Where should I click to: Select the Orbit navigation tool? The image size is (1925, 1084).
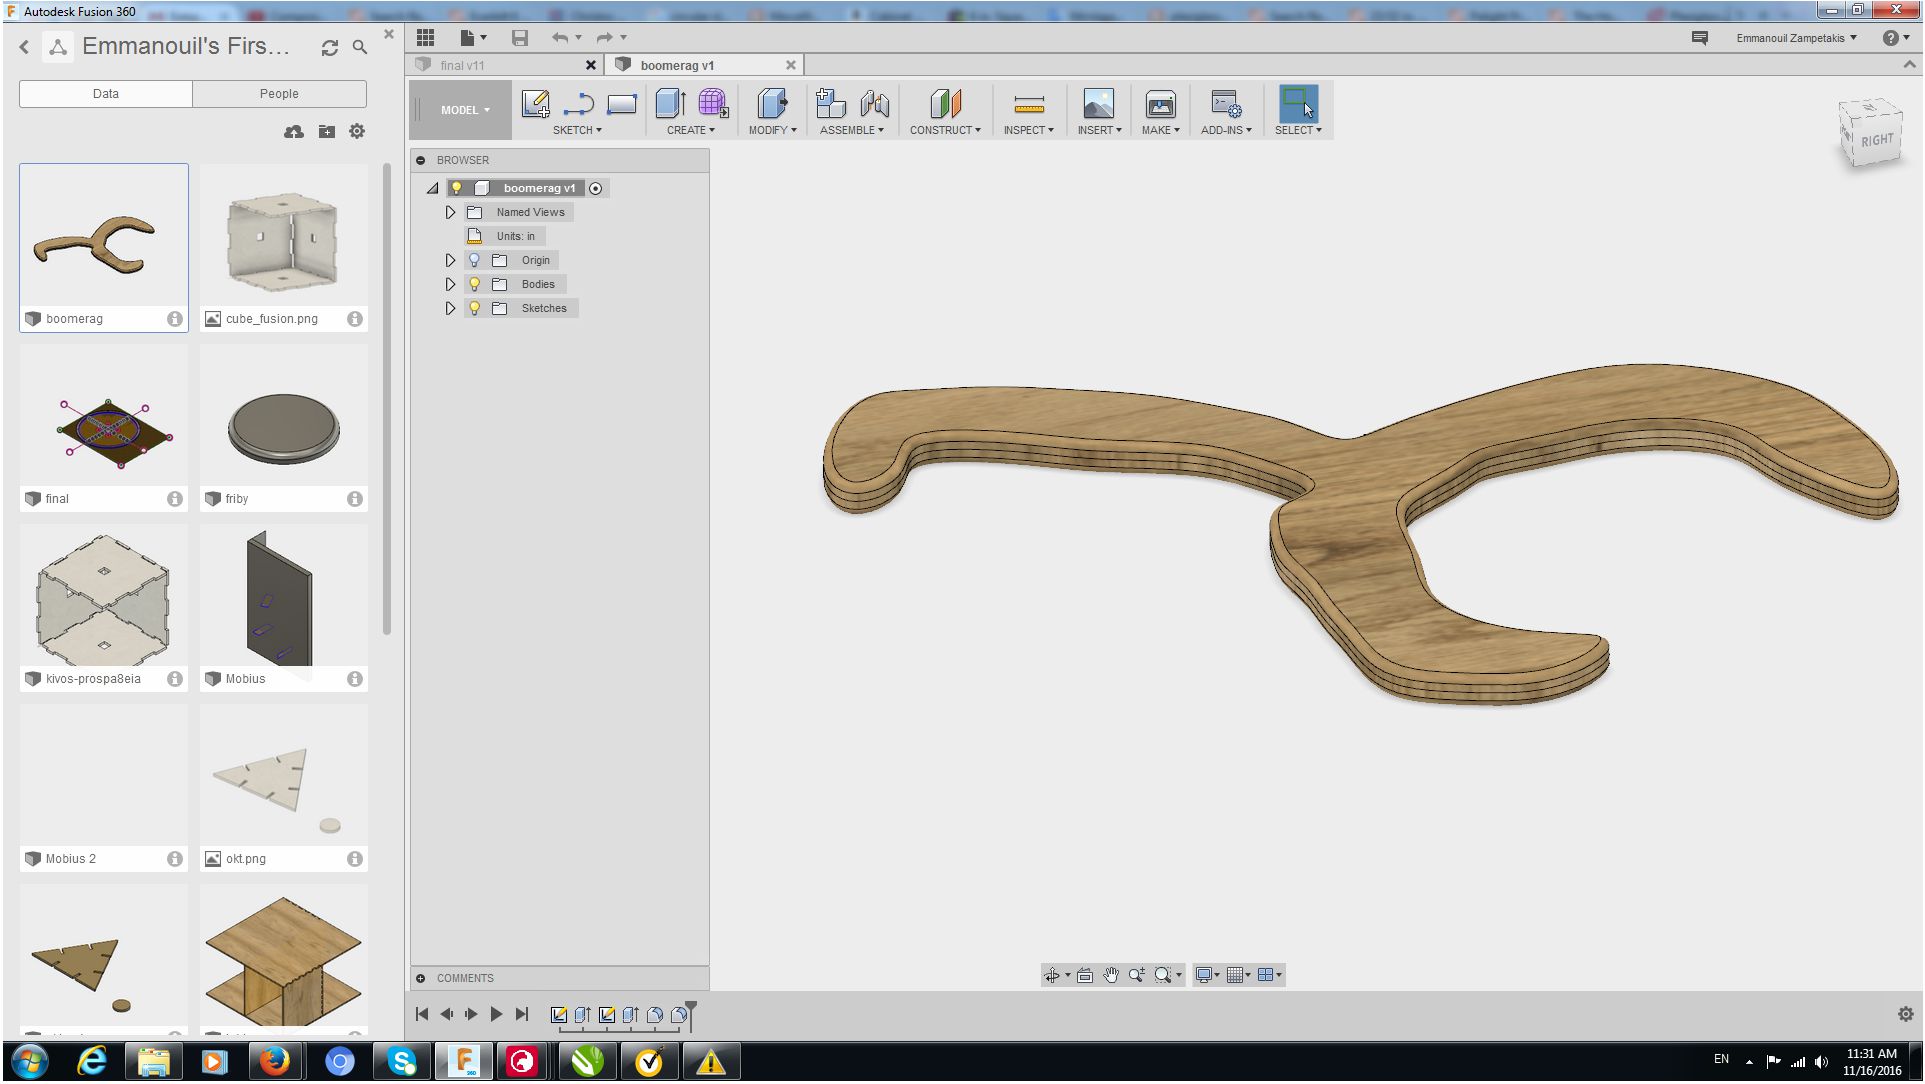tap(1052, 975)
